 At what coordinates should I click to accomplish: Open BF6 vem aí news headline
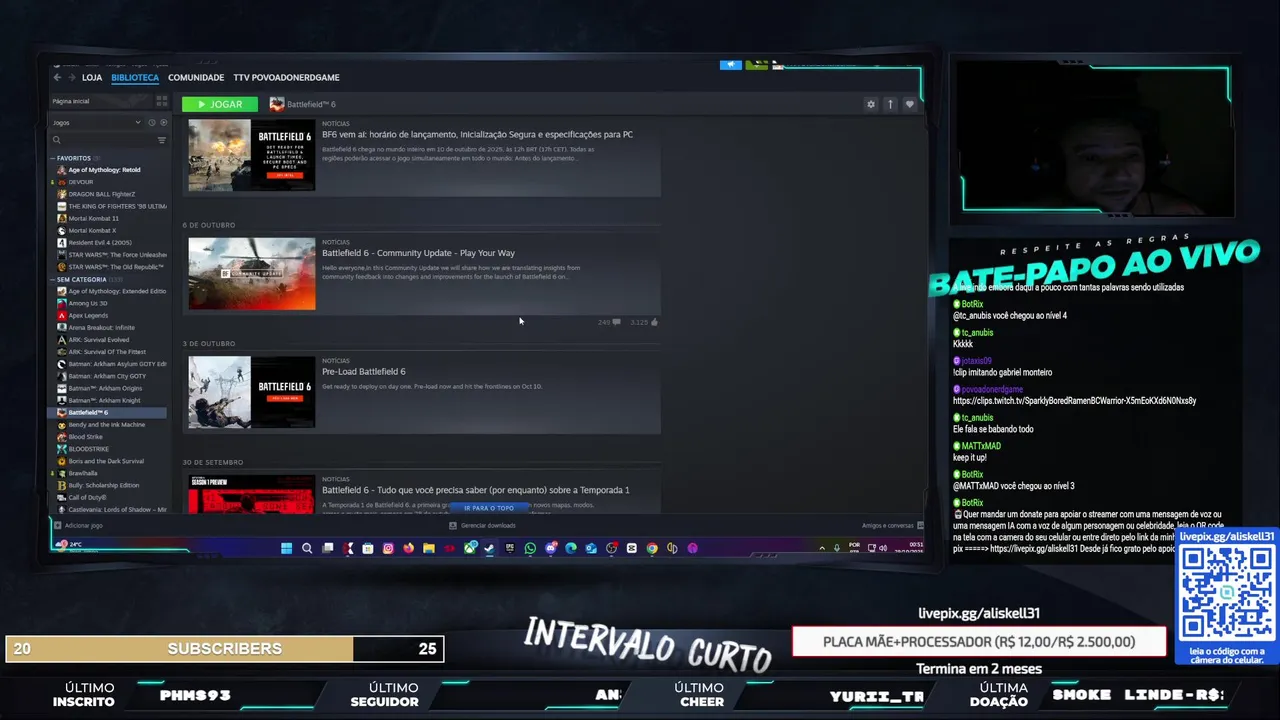click(x=477, y=134)
